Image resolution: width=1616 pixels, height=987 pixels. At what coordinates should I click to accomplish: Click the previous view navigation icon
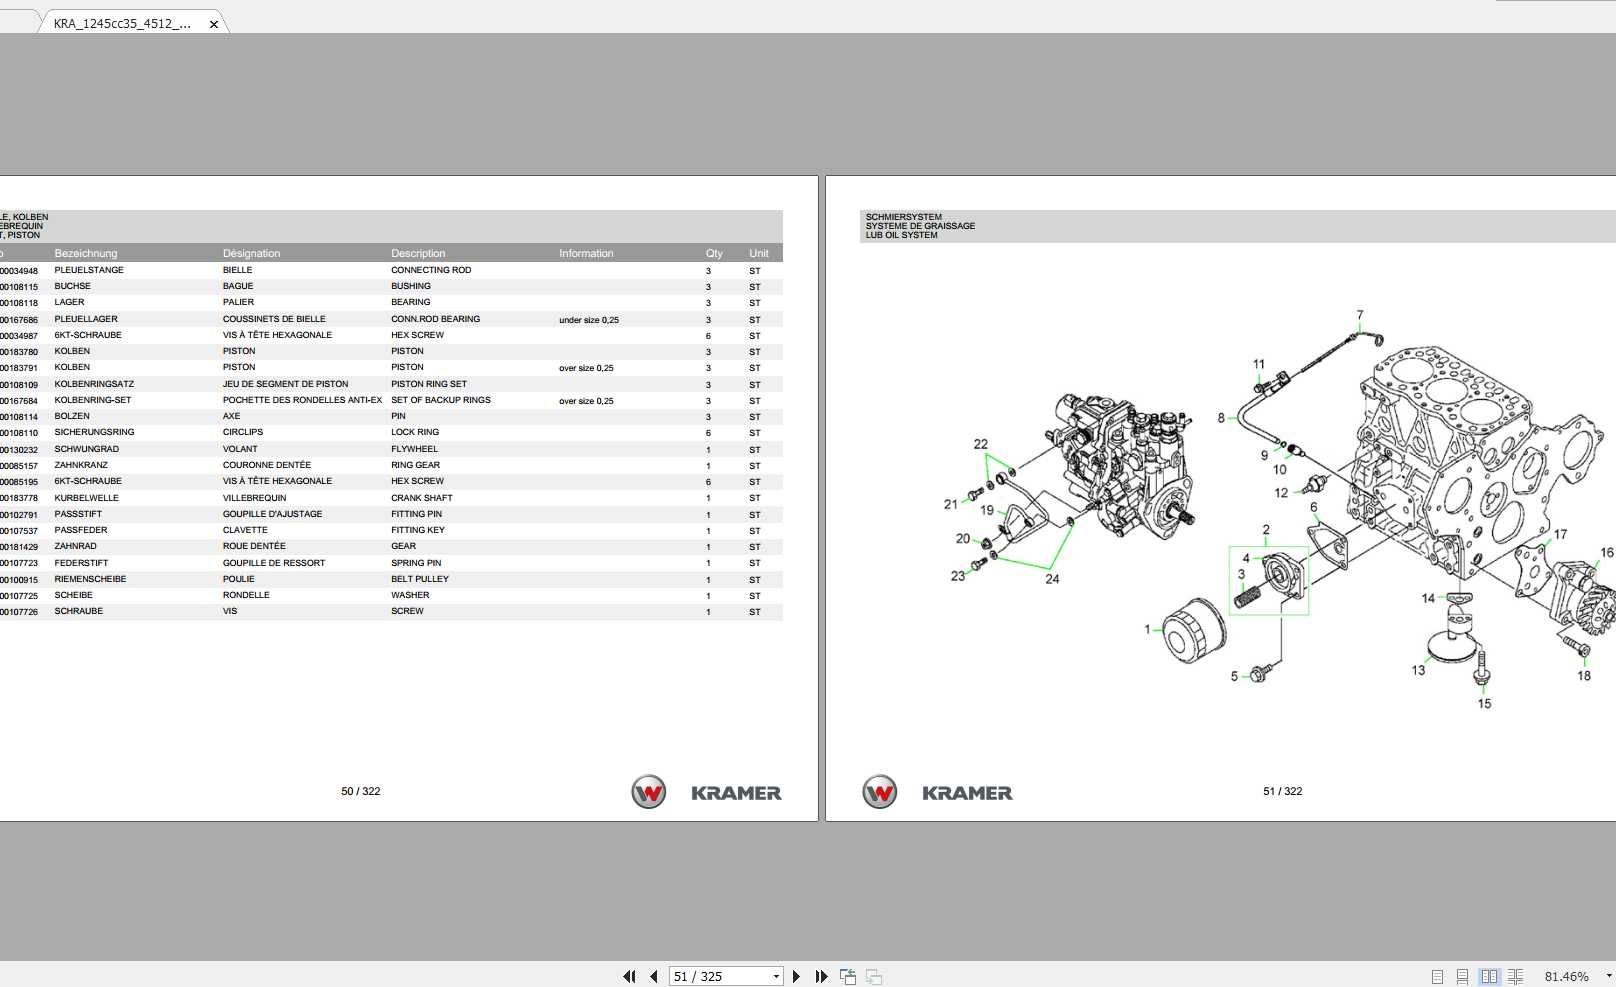[848, 976]
